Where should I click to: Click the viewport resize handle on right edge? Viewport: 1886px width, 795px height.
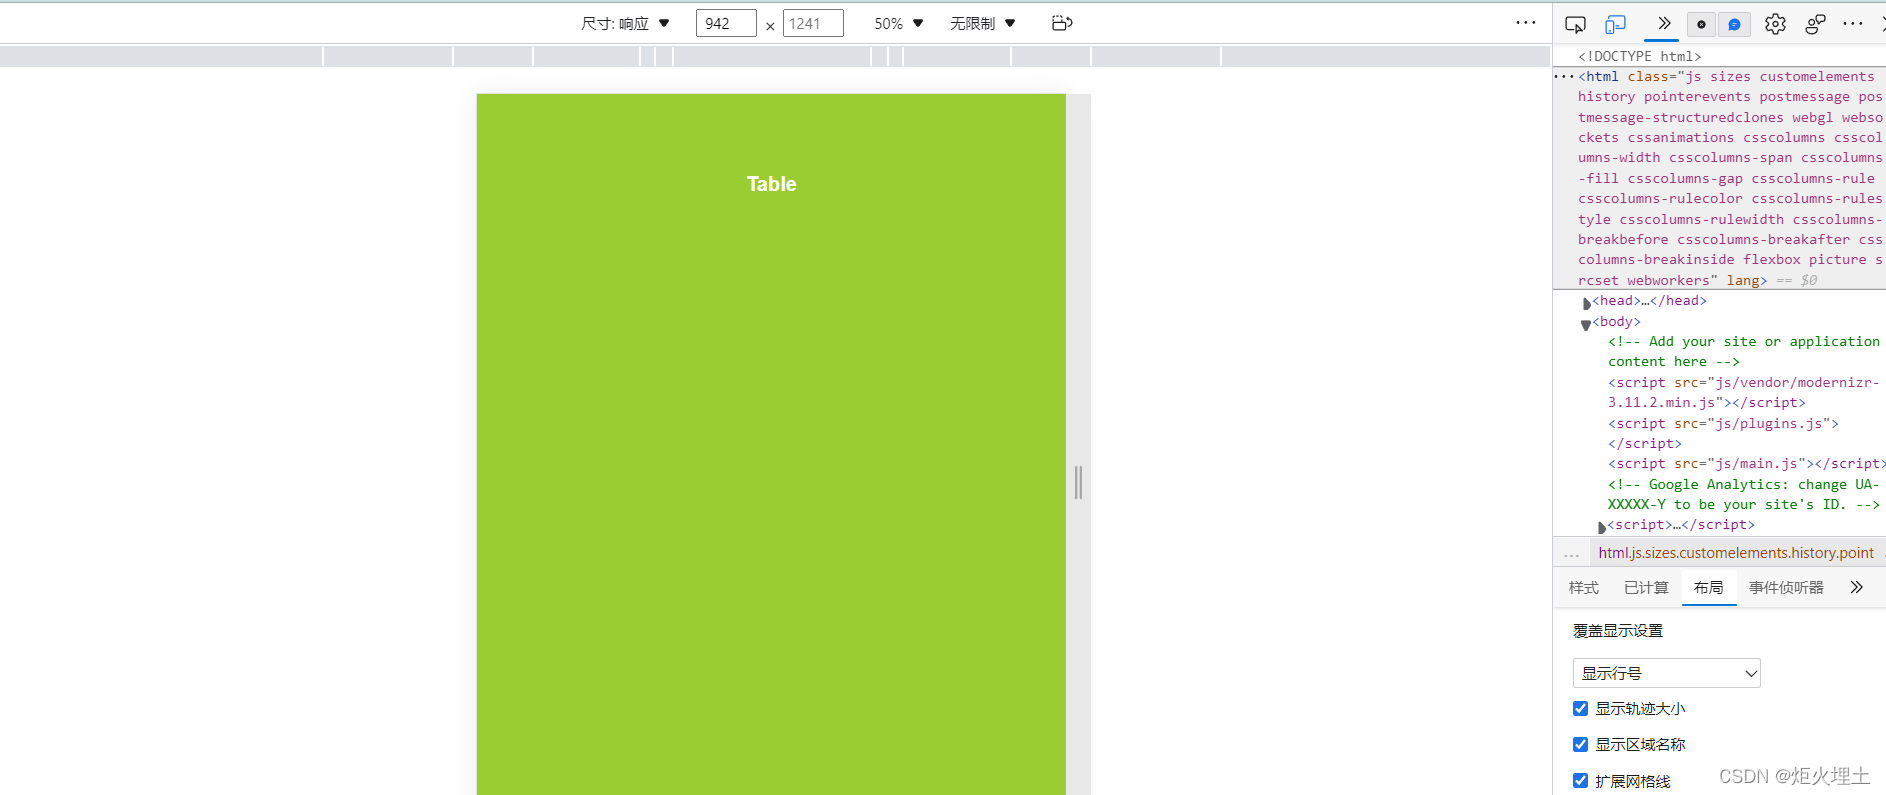coord(1078,483)
